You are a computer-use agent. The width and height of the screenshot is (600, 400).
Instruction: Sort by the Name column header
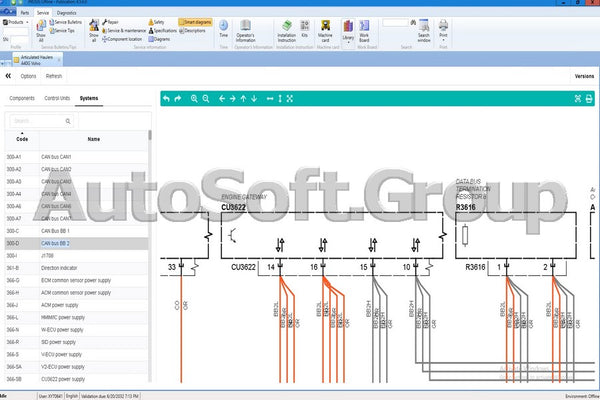(x=94, y=139)
